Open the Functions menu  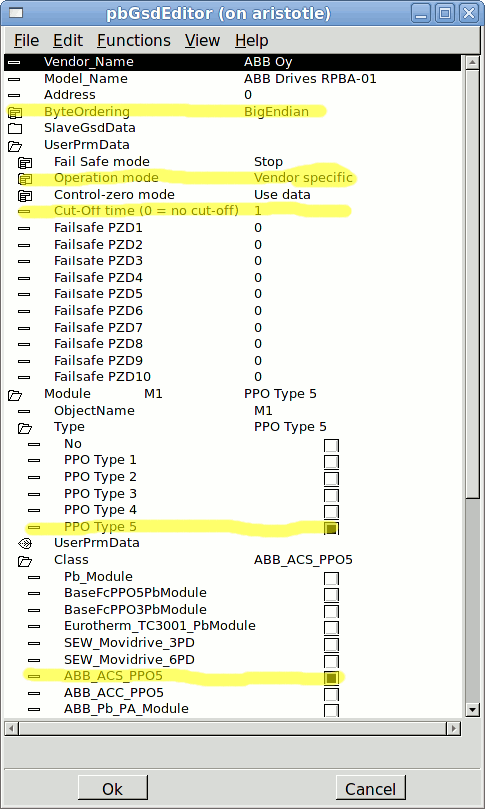coord(134,40)
